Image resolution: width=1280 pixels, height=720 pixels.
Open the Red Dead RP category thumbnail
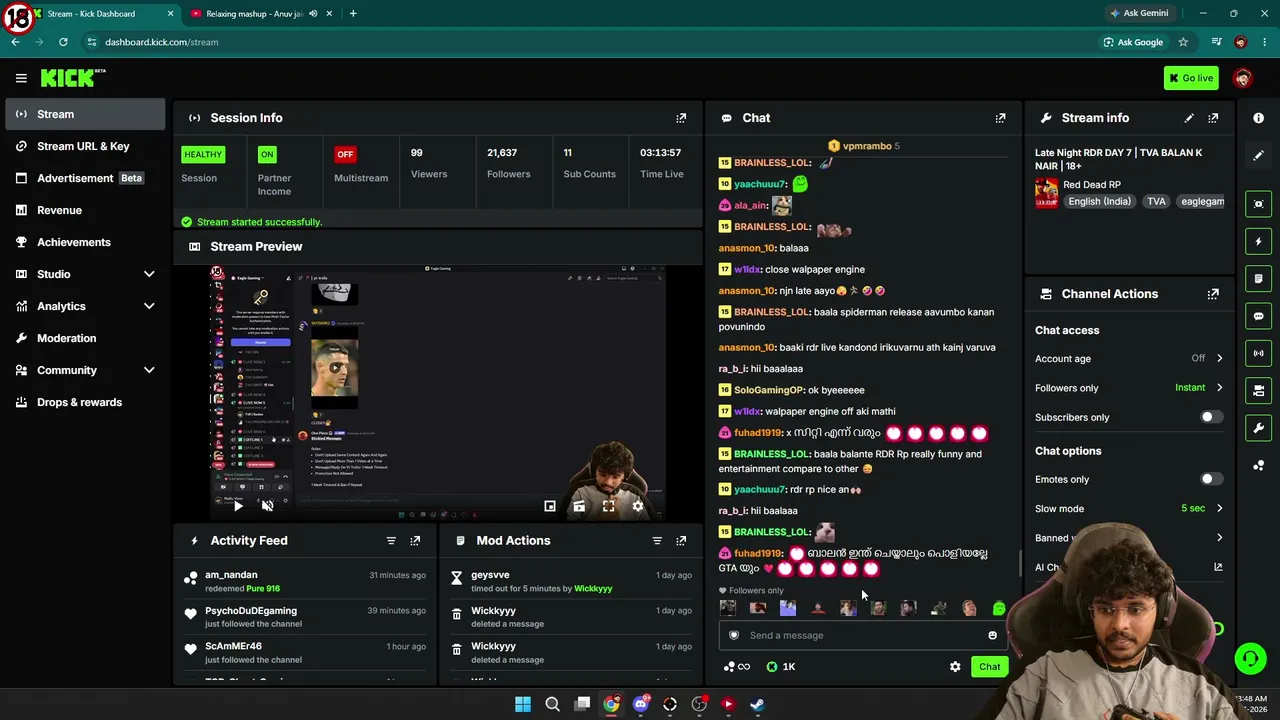tap(1047, 193)
